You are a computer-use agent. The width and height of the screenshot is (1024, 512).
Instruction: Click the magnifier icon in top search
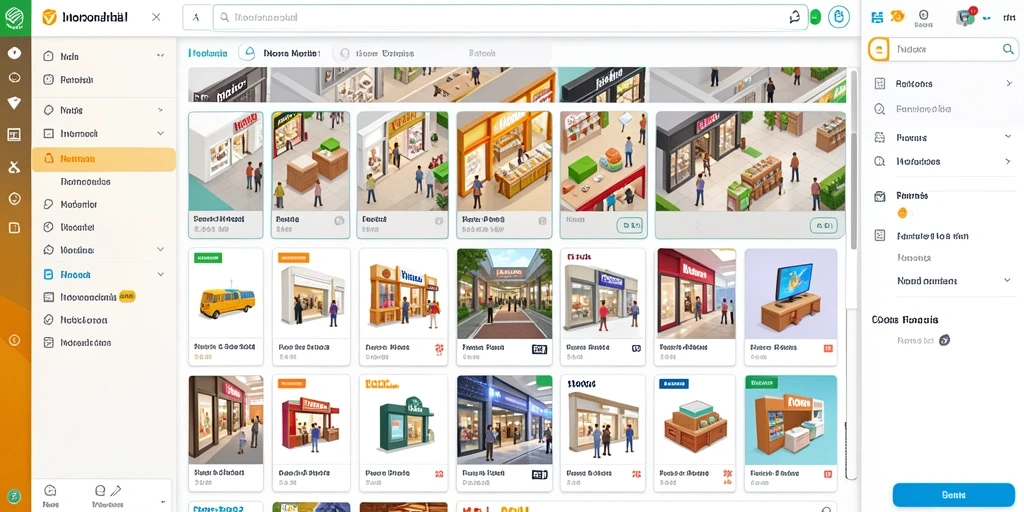[225, 18]
